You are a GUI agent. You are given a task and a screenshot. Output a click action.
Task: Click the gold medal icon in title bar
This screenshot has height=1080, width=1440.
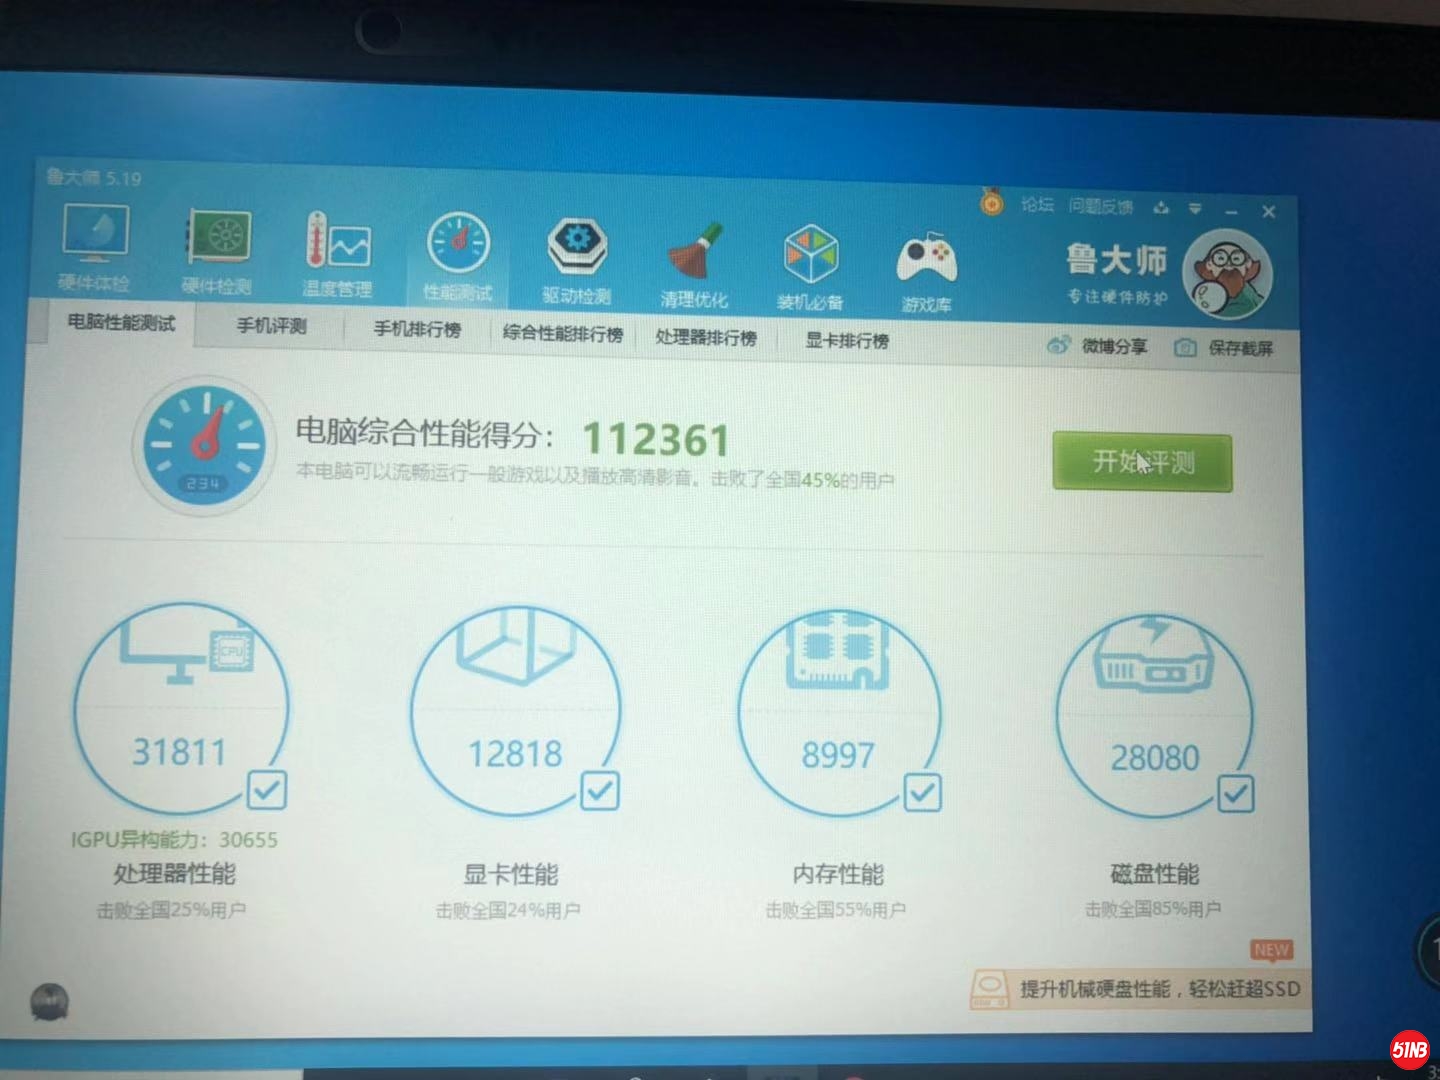pos(991,203)
